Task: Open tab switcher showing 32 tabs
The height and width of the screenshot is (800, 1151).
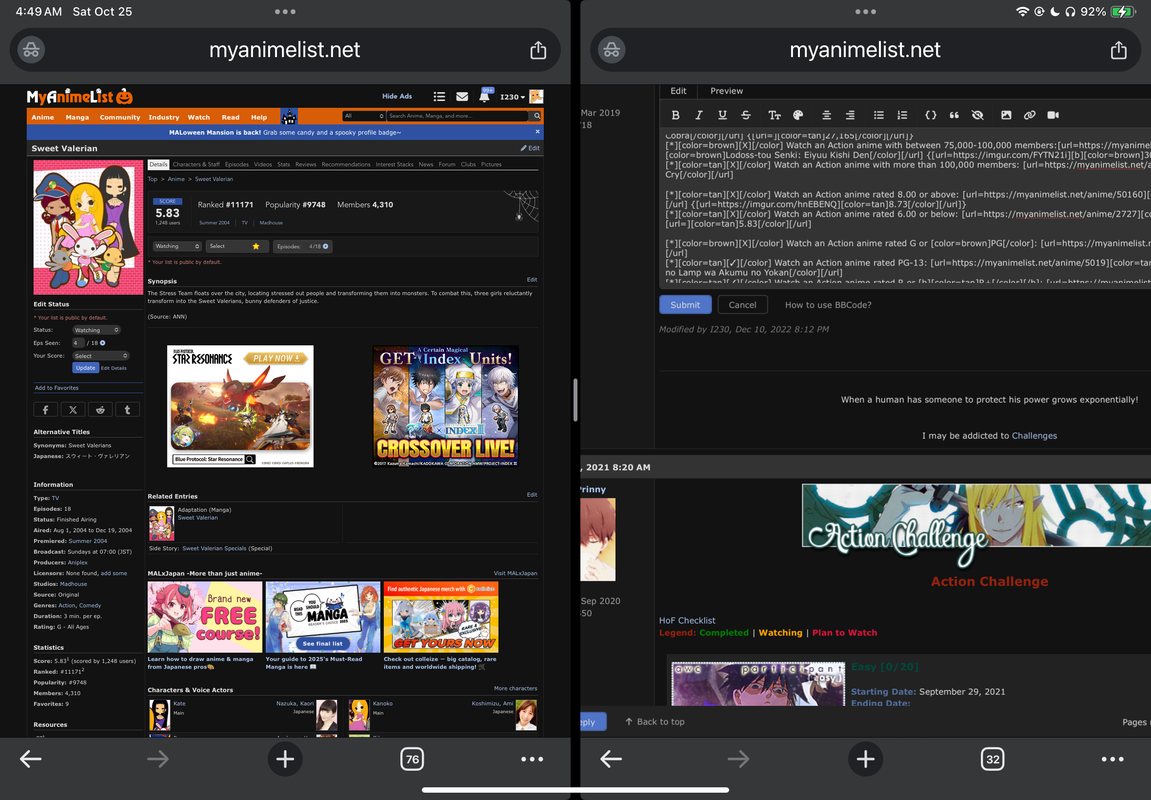Action: pos(992,759)
